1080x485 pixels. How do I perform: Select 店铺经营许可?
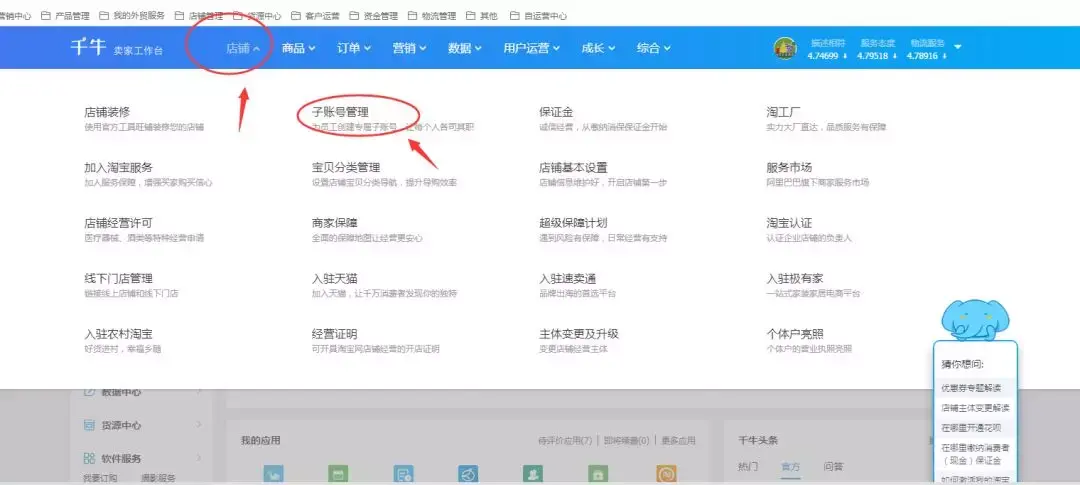point(118,223)
